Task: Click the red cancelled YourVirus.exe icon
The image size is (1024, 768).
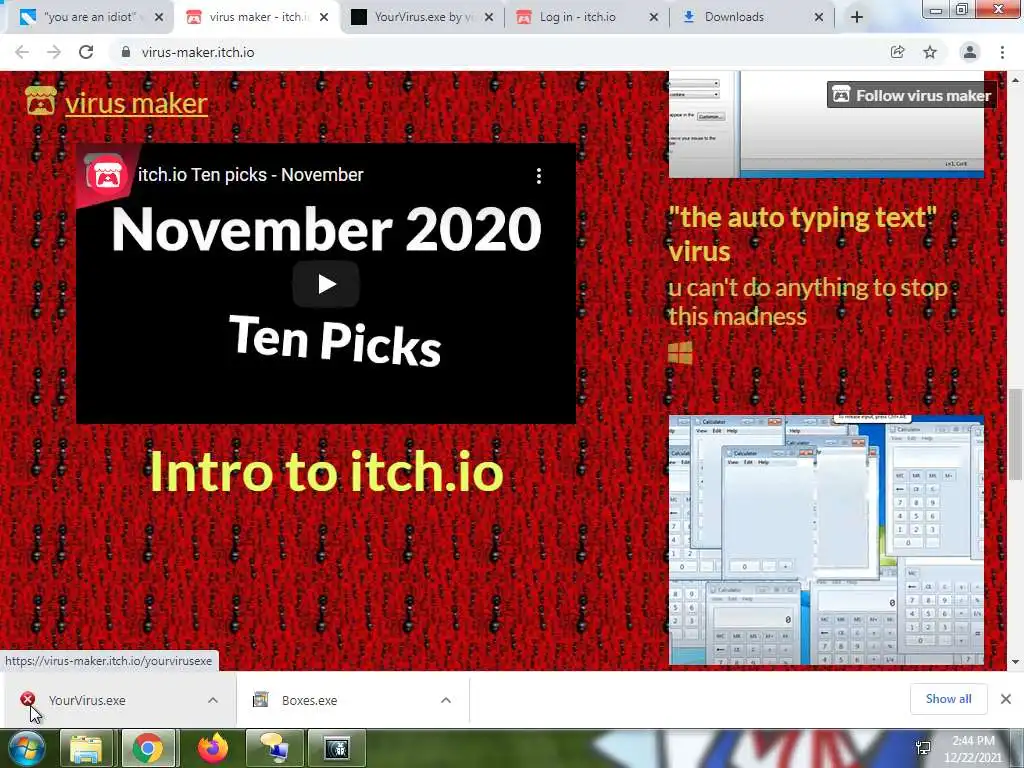Action: pos(27,699)
